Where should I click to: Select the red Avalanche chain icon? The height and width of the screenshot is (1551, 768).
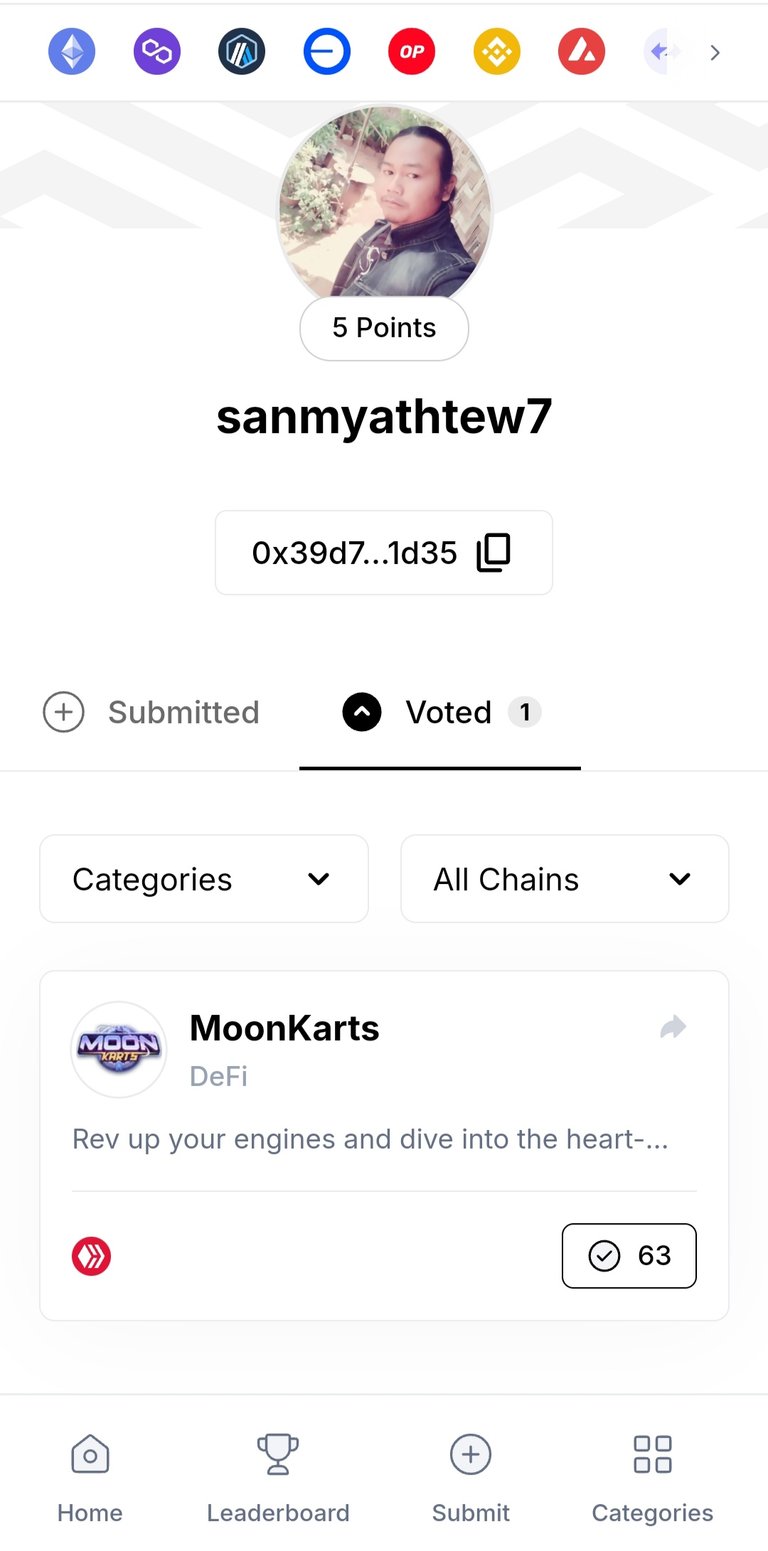pyautogui.click(x=582, y=52)
